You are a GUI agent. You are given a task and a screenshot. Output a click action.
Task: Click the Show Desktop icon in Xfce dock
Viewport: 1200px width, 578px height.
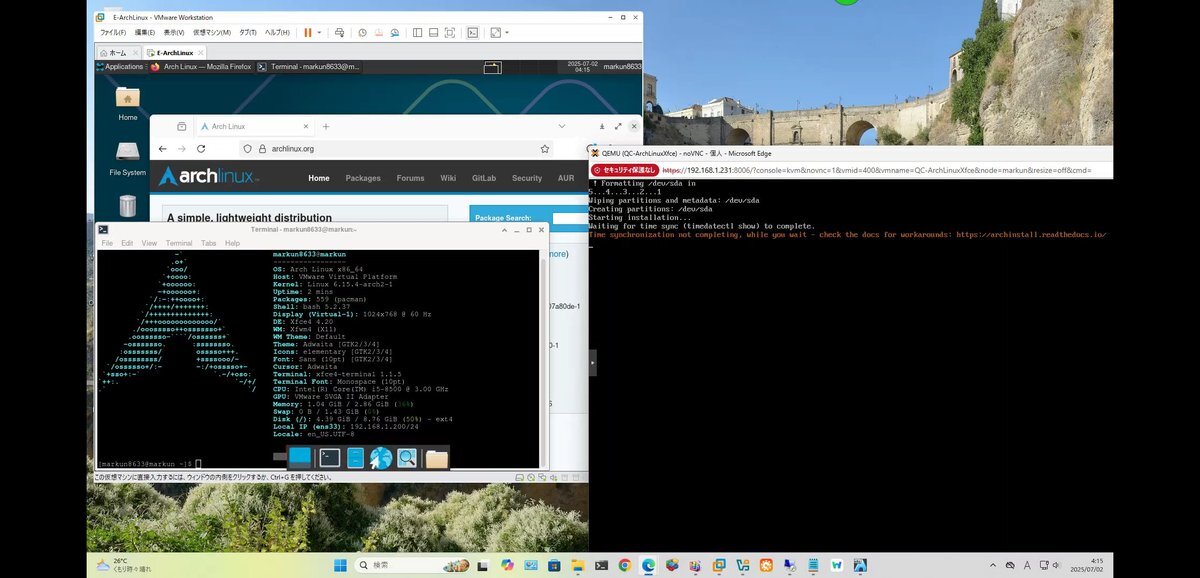point(300,457)
